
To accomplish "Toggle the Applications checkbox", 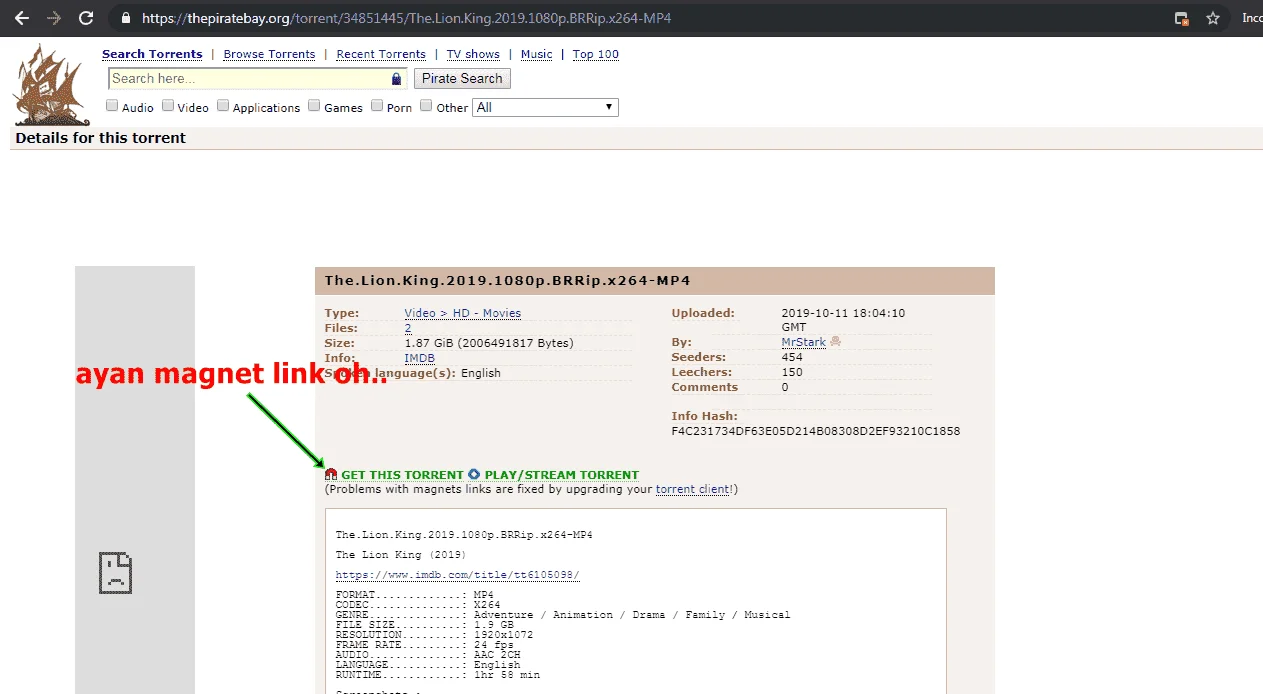I will click(x=223, y=106).
